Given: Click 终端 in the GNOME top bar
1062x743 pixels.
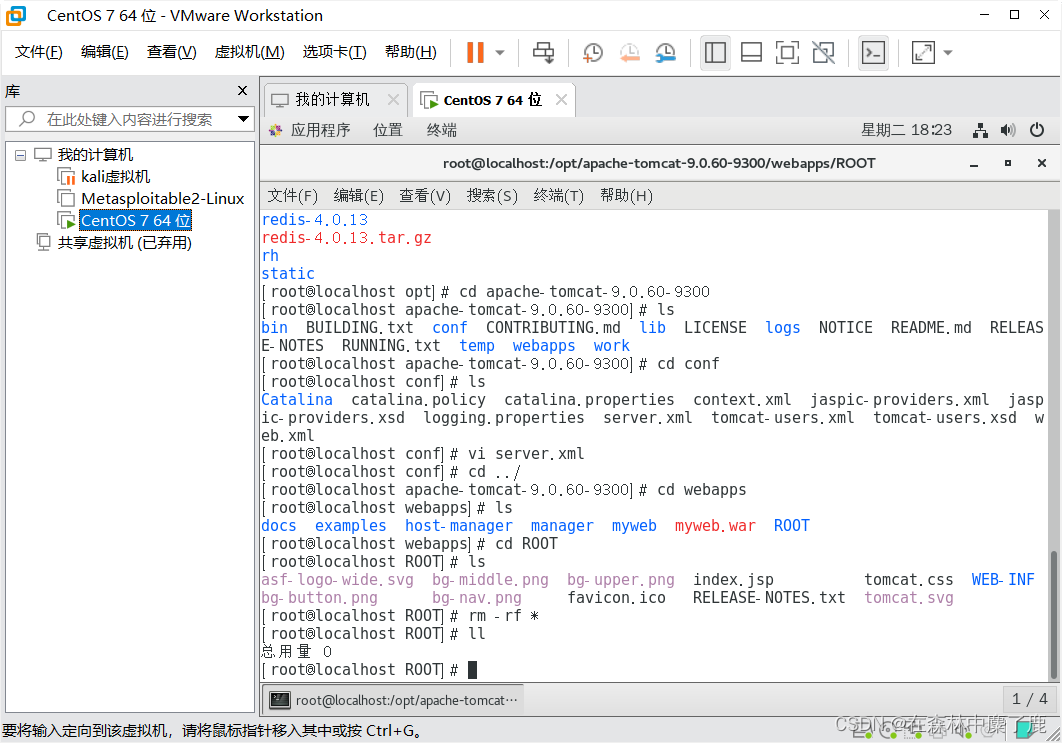Looking at the screenshot, I should (442, 130).
